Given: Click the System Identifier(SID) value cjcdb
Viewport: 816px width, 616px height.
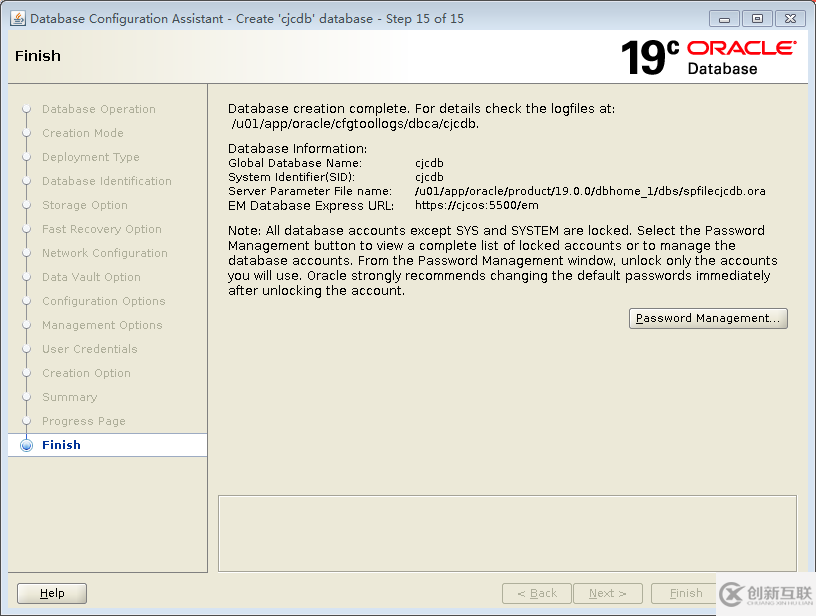Looking at the screenshot, I should pyautogui.click(x=429, y=177).
